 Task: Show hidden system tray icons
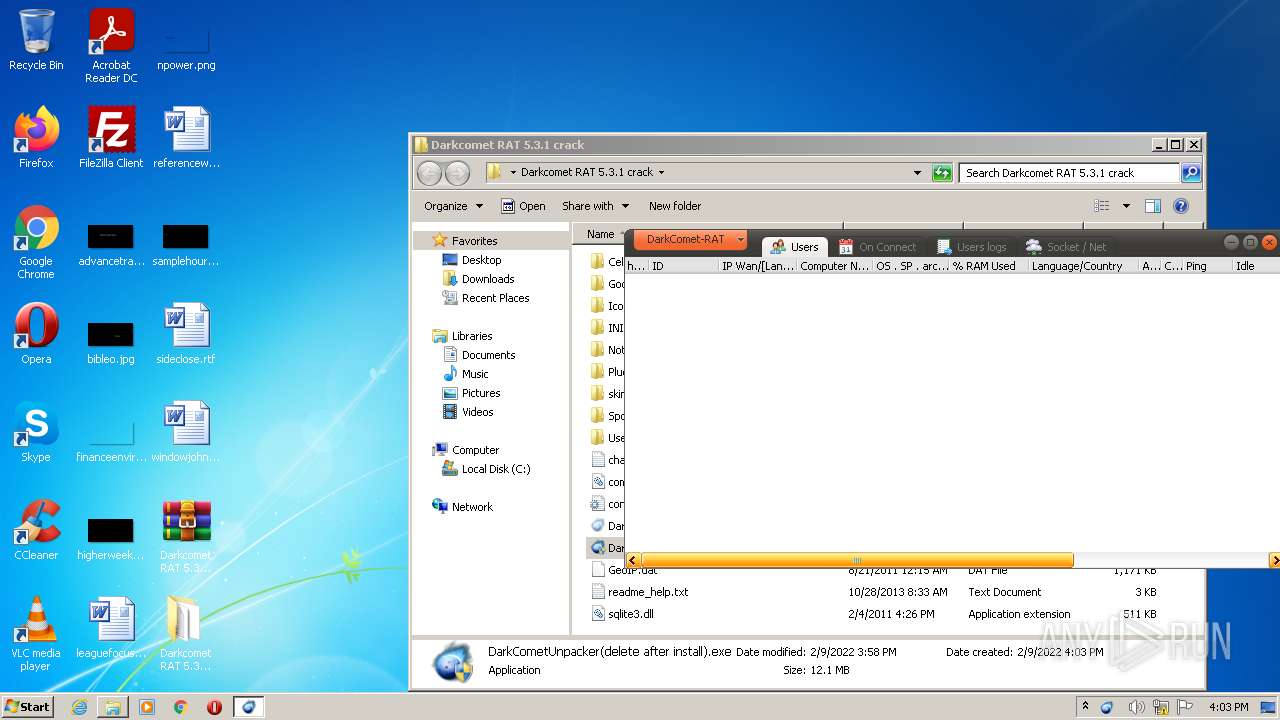(x=1085, y=707)
